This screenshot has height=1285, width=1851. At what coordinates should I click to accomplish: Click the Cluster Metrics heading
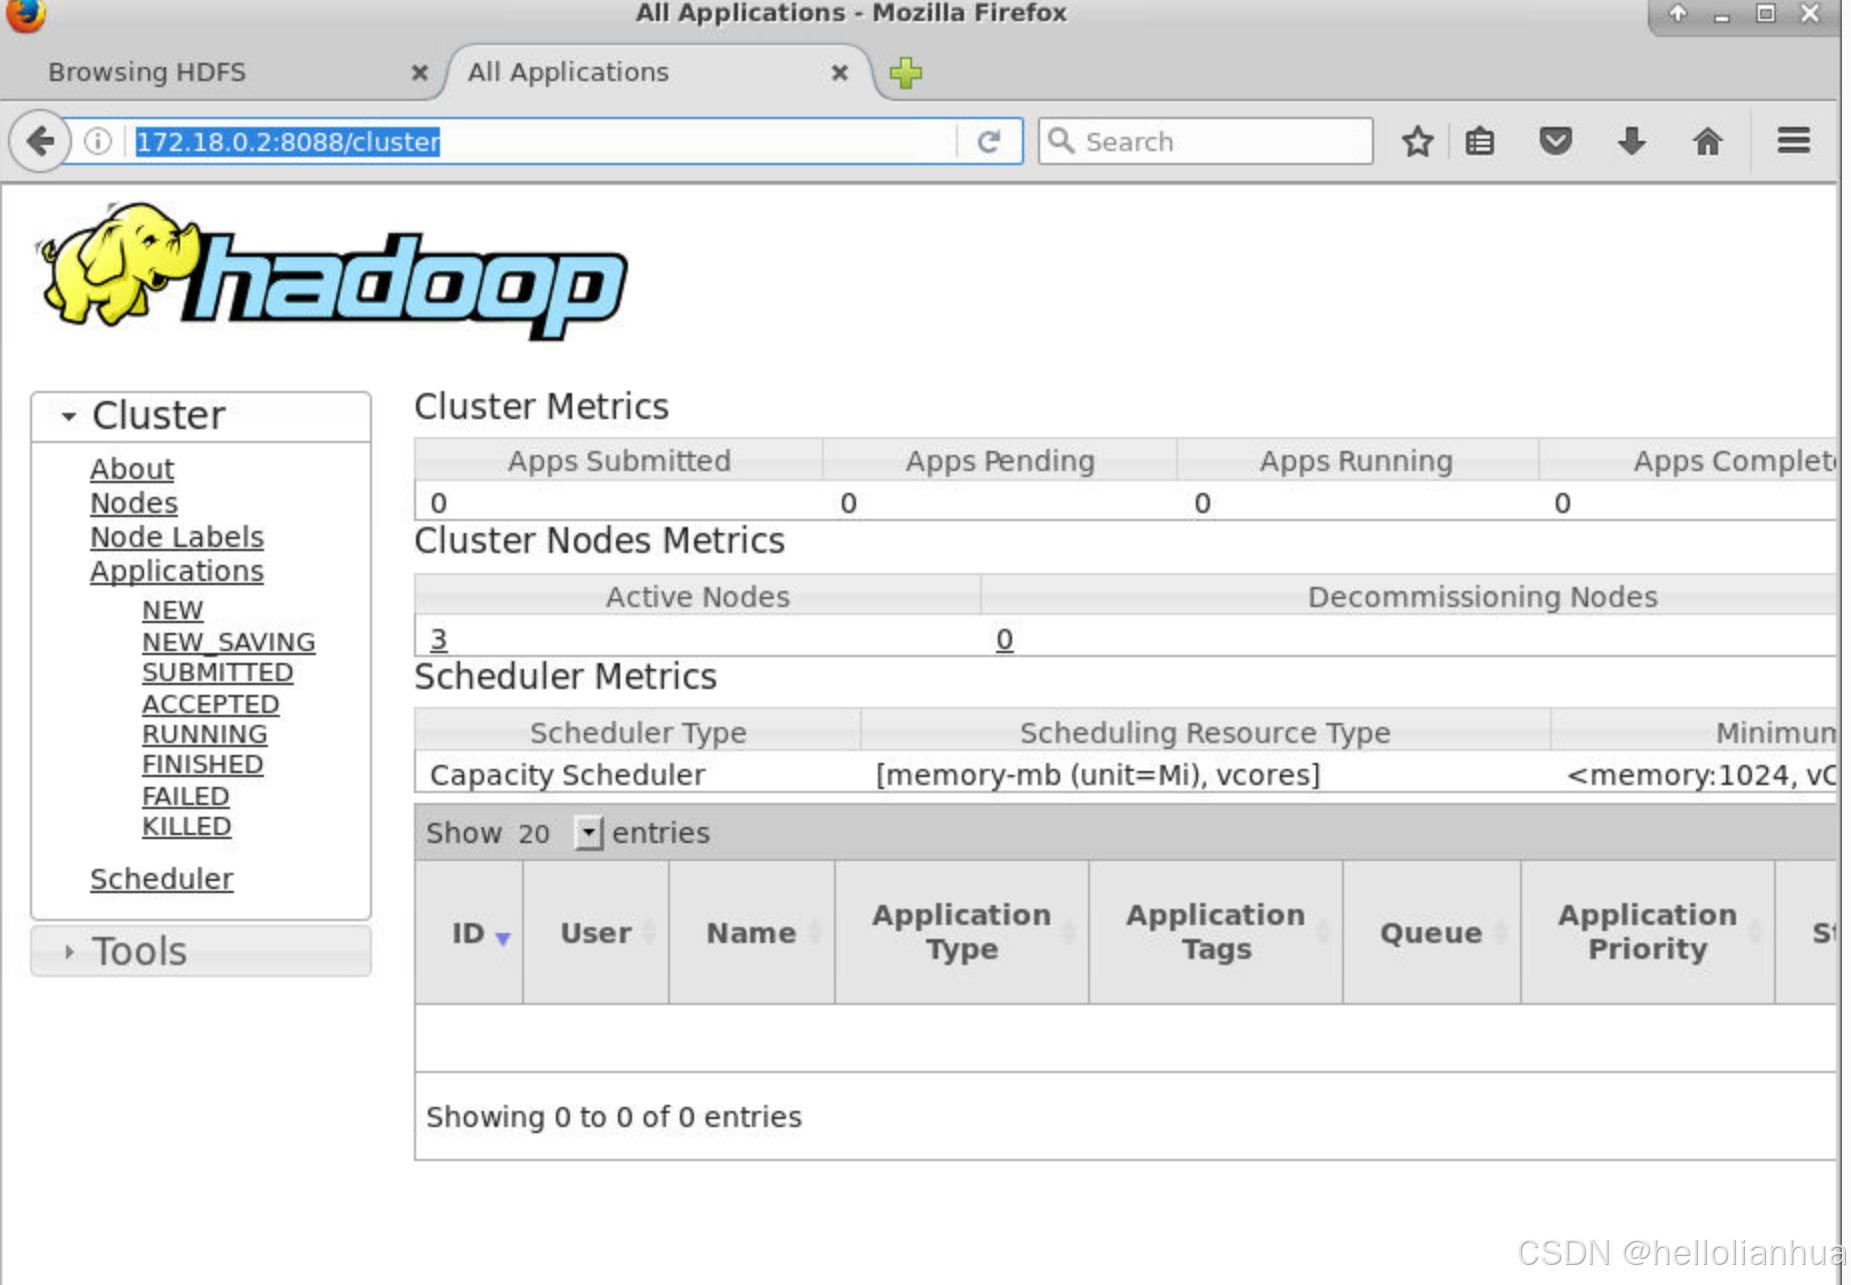541,407
